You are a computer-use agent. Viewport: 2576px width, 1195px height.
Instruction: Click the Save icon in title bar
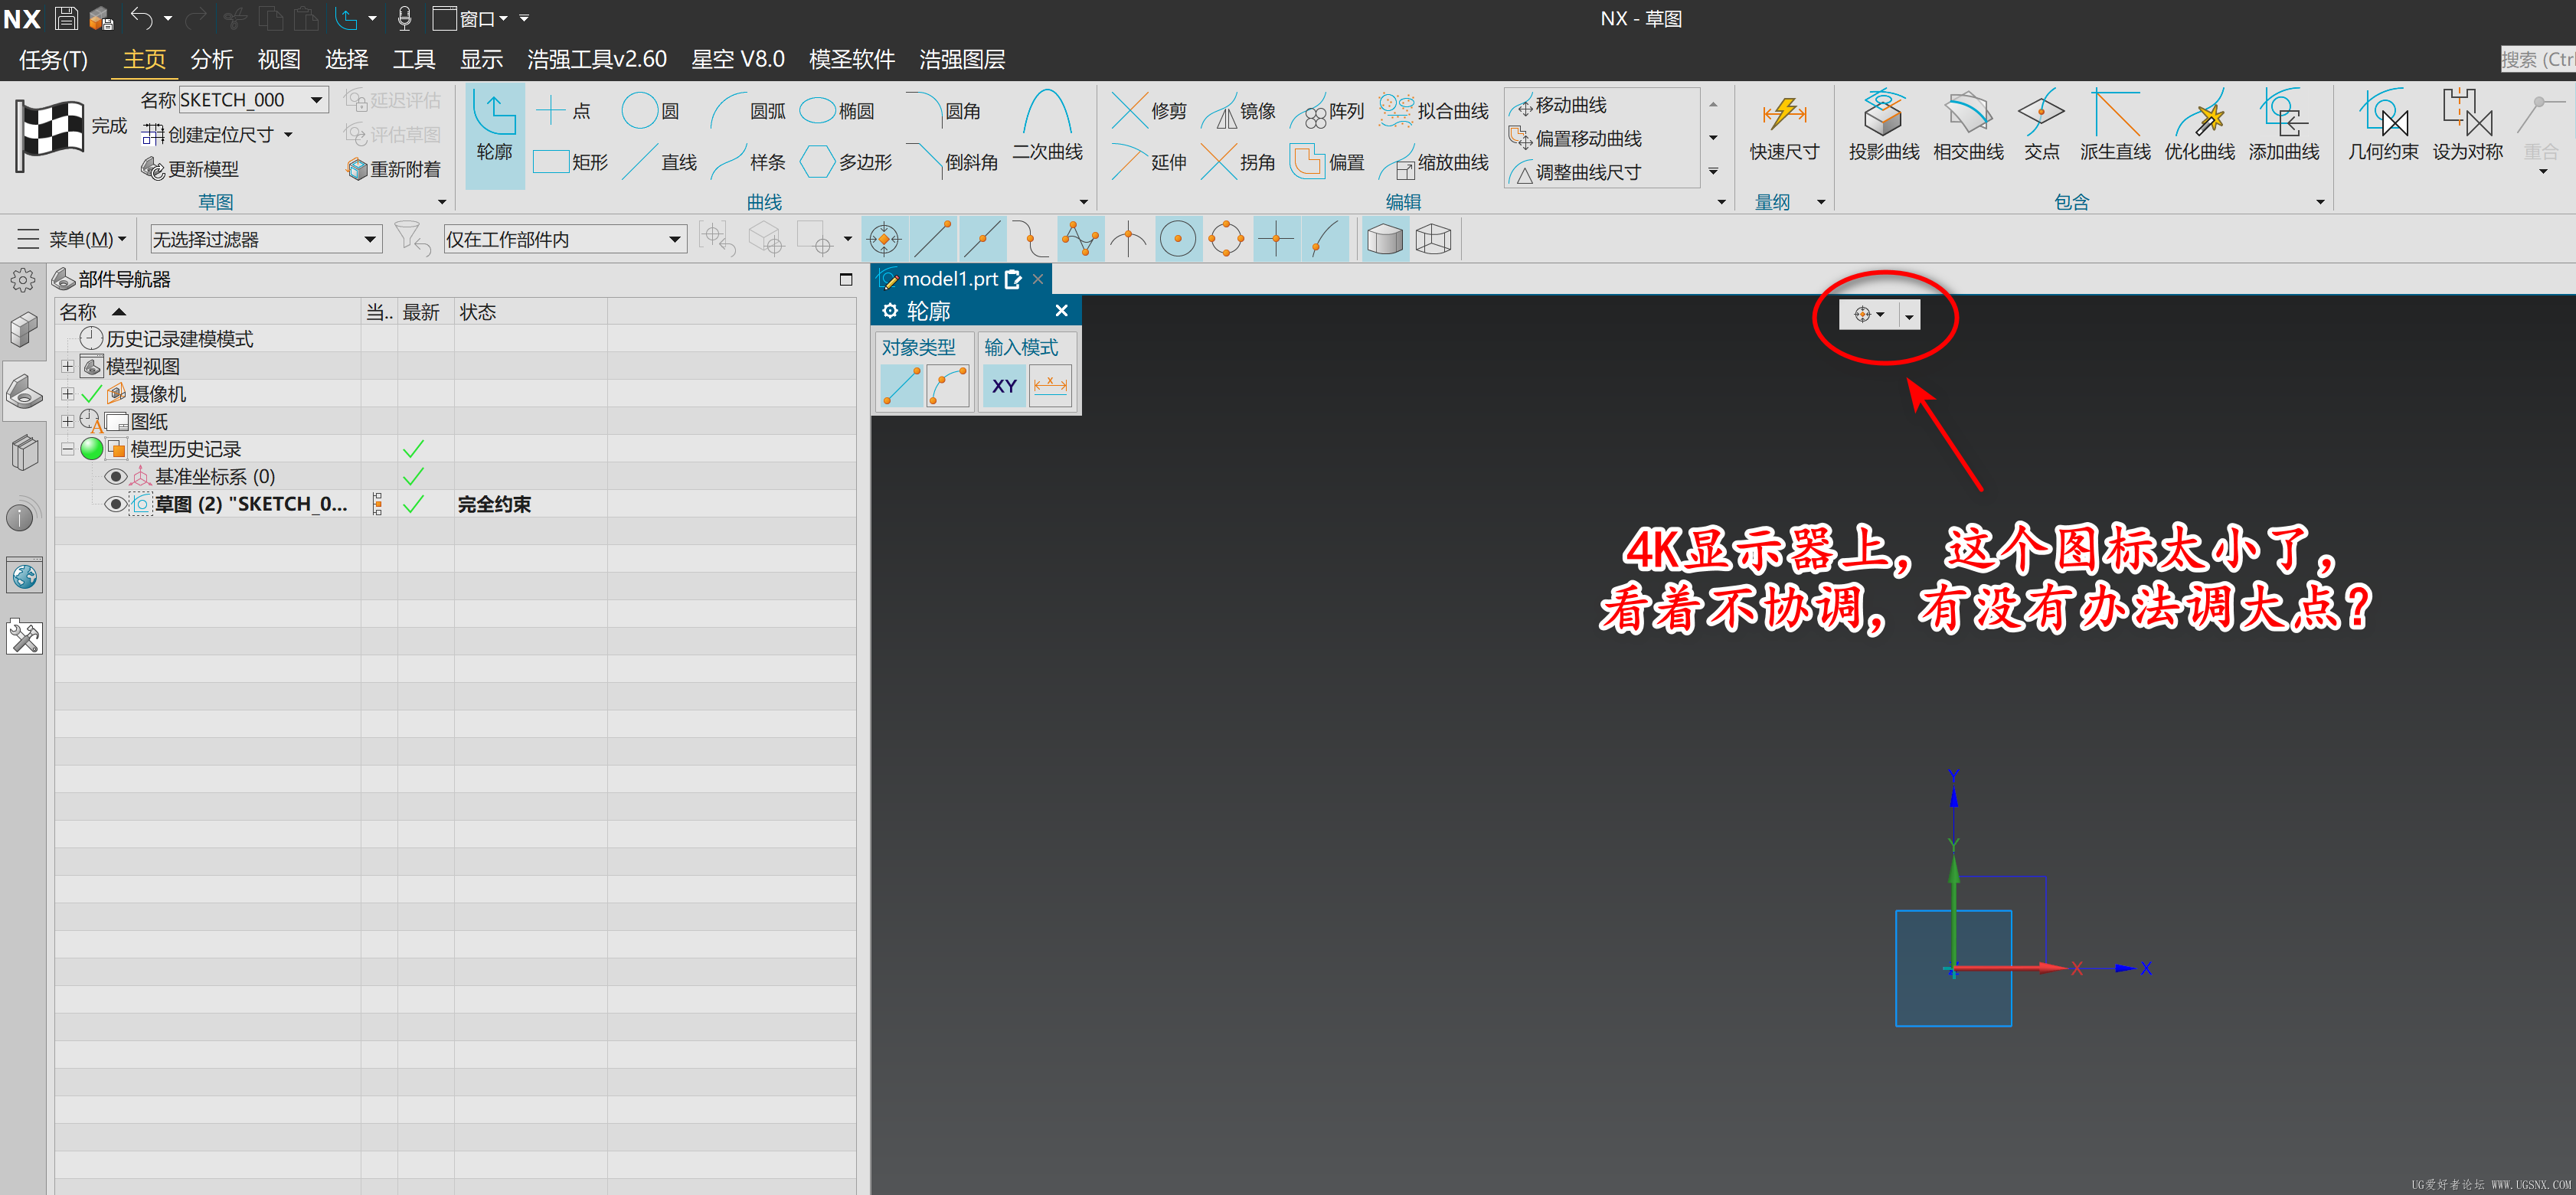pos(66,18)
